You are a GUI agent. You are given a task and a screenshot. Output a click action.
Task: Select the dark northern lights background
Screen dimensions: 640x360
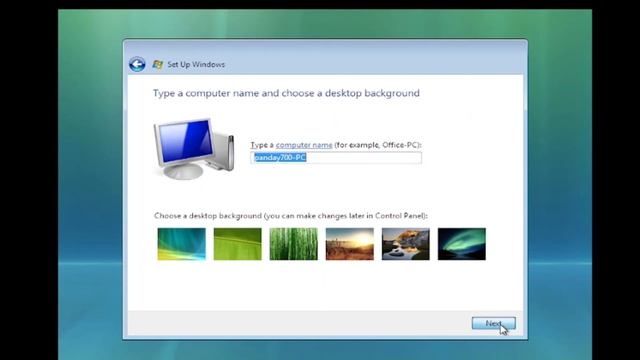(462, 244)
